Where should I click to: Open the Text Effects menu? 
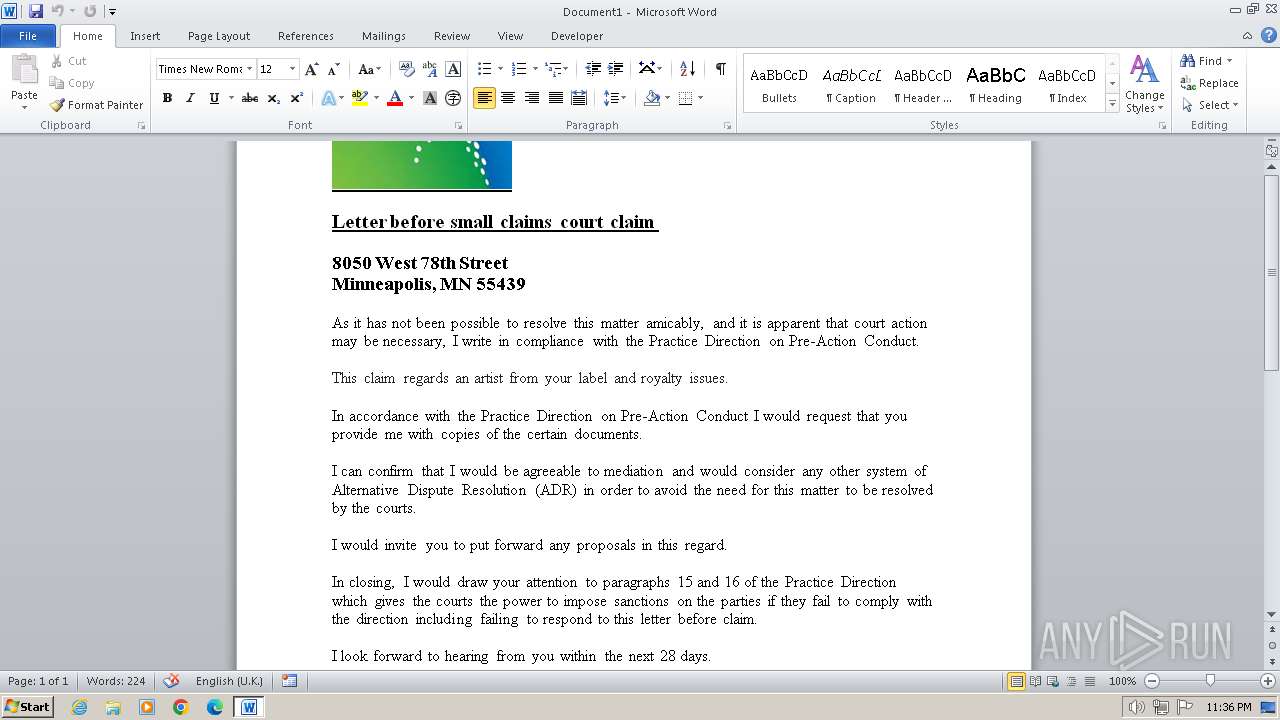tap(329, 98)
